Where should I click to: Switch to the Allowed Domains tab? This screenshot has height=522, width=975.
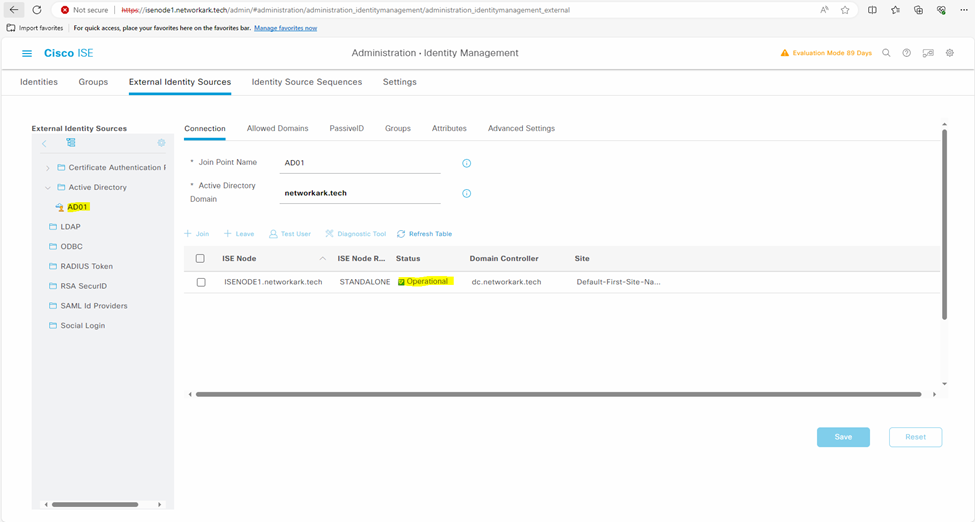(277, 129)
